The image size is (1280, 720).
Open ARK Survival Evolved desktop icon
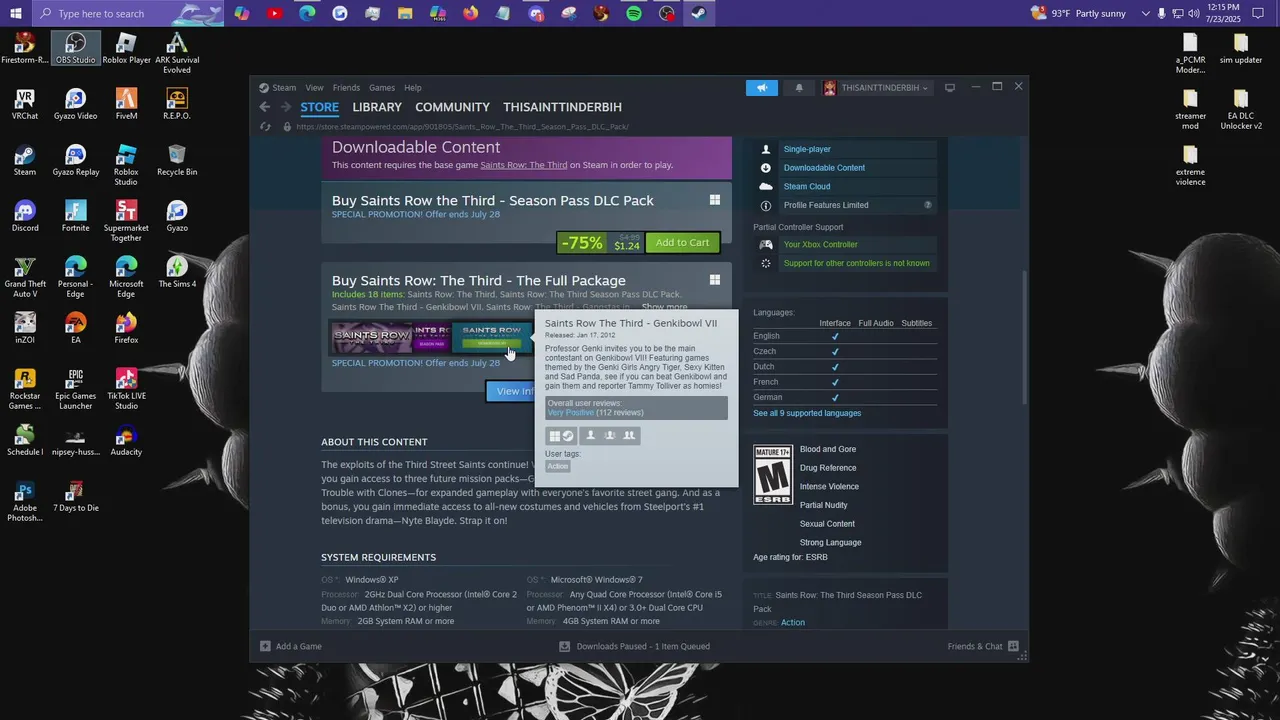pos(177,52)
